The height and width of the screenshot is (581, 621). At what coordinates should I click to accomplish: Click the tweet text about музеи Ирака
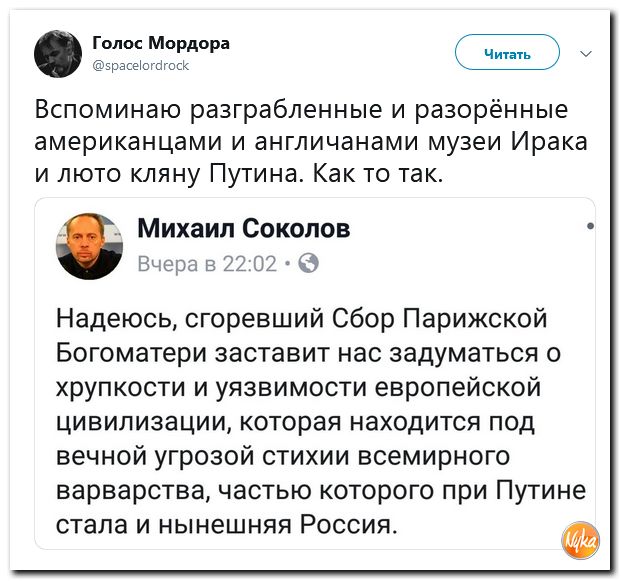[x=311, y=141]
